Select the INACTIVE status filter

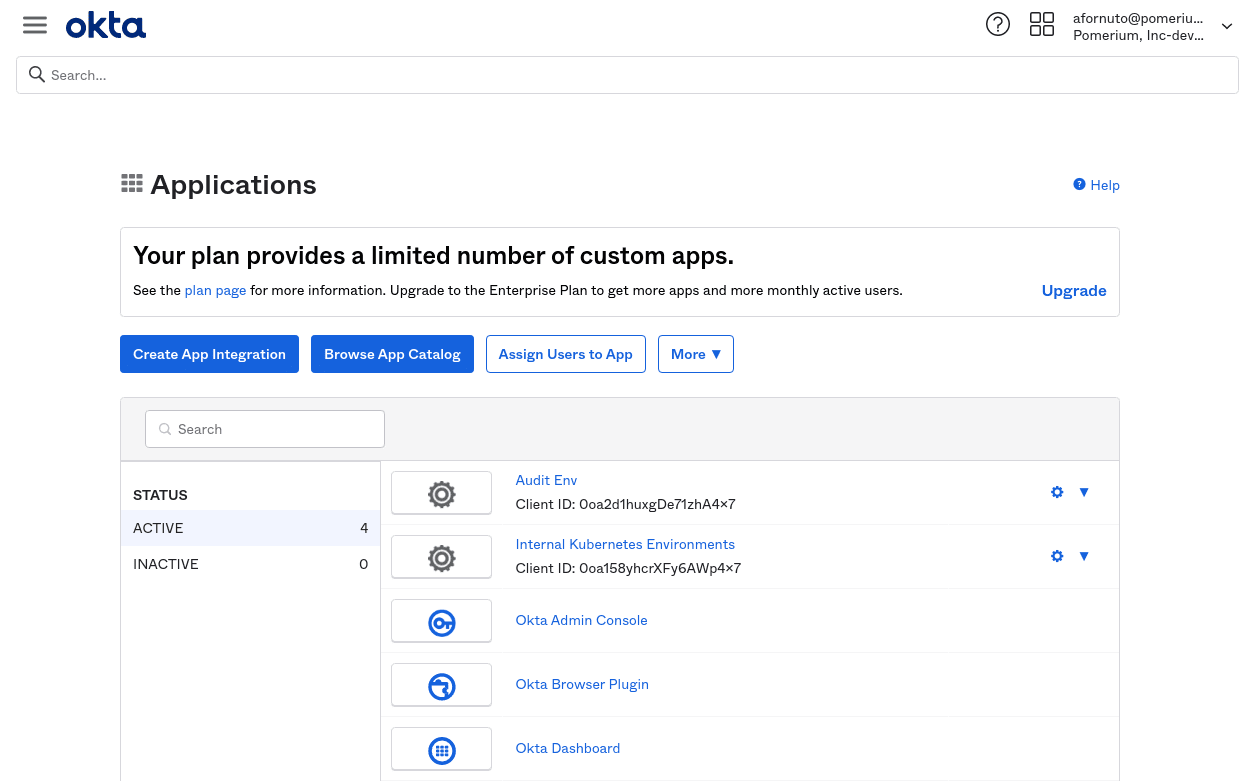point(164,564)
